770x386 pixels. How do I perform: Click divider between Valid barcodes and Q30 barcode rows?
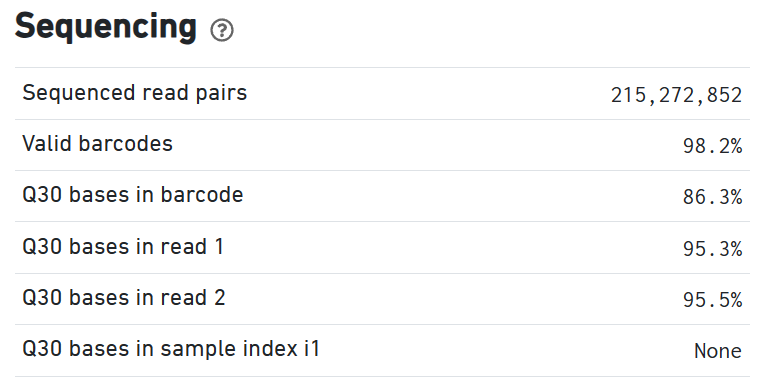point(382,170)
